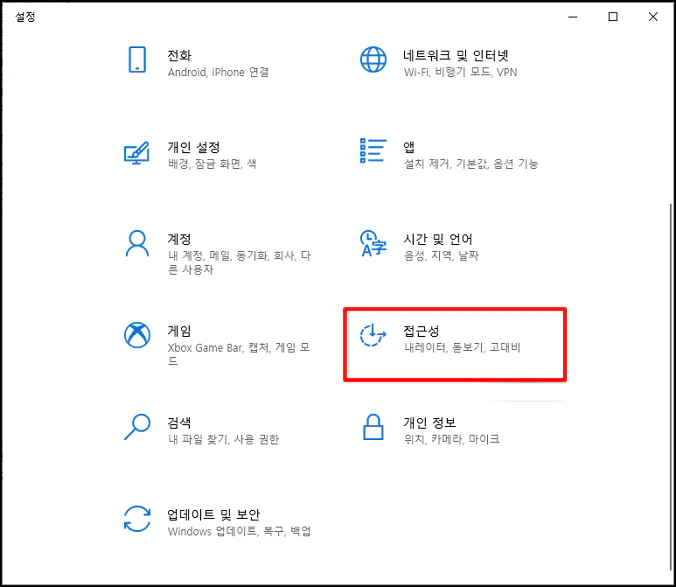Click '설치 제거, 기본값, 옵션 기능' description
The width and height of the screenshot is (676, 587).
471,164
